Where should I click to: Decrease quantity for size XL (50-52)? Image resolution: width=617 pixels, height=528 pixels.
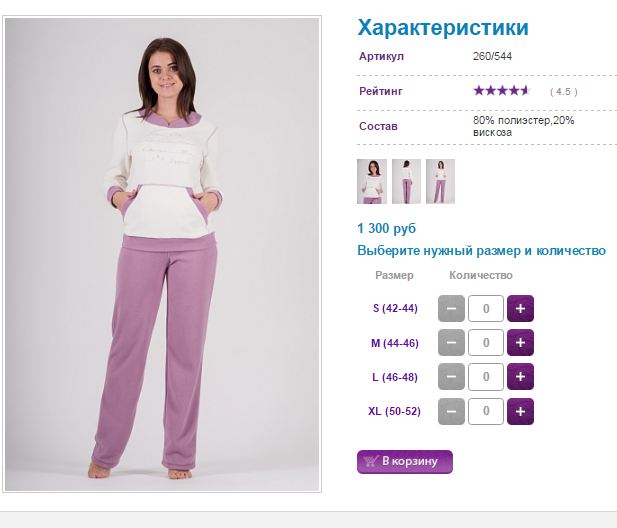pyautogui.click(x=451, y=412)
